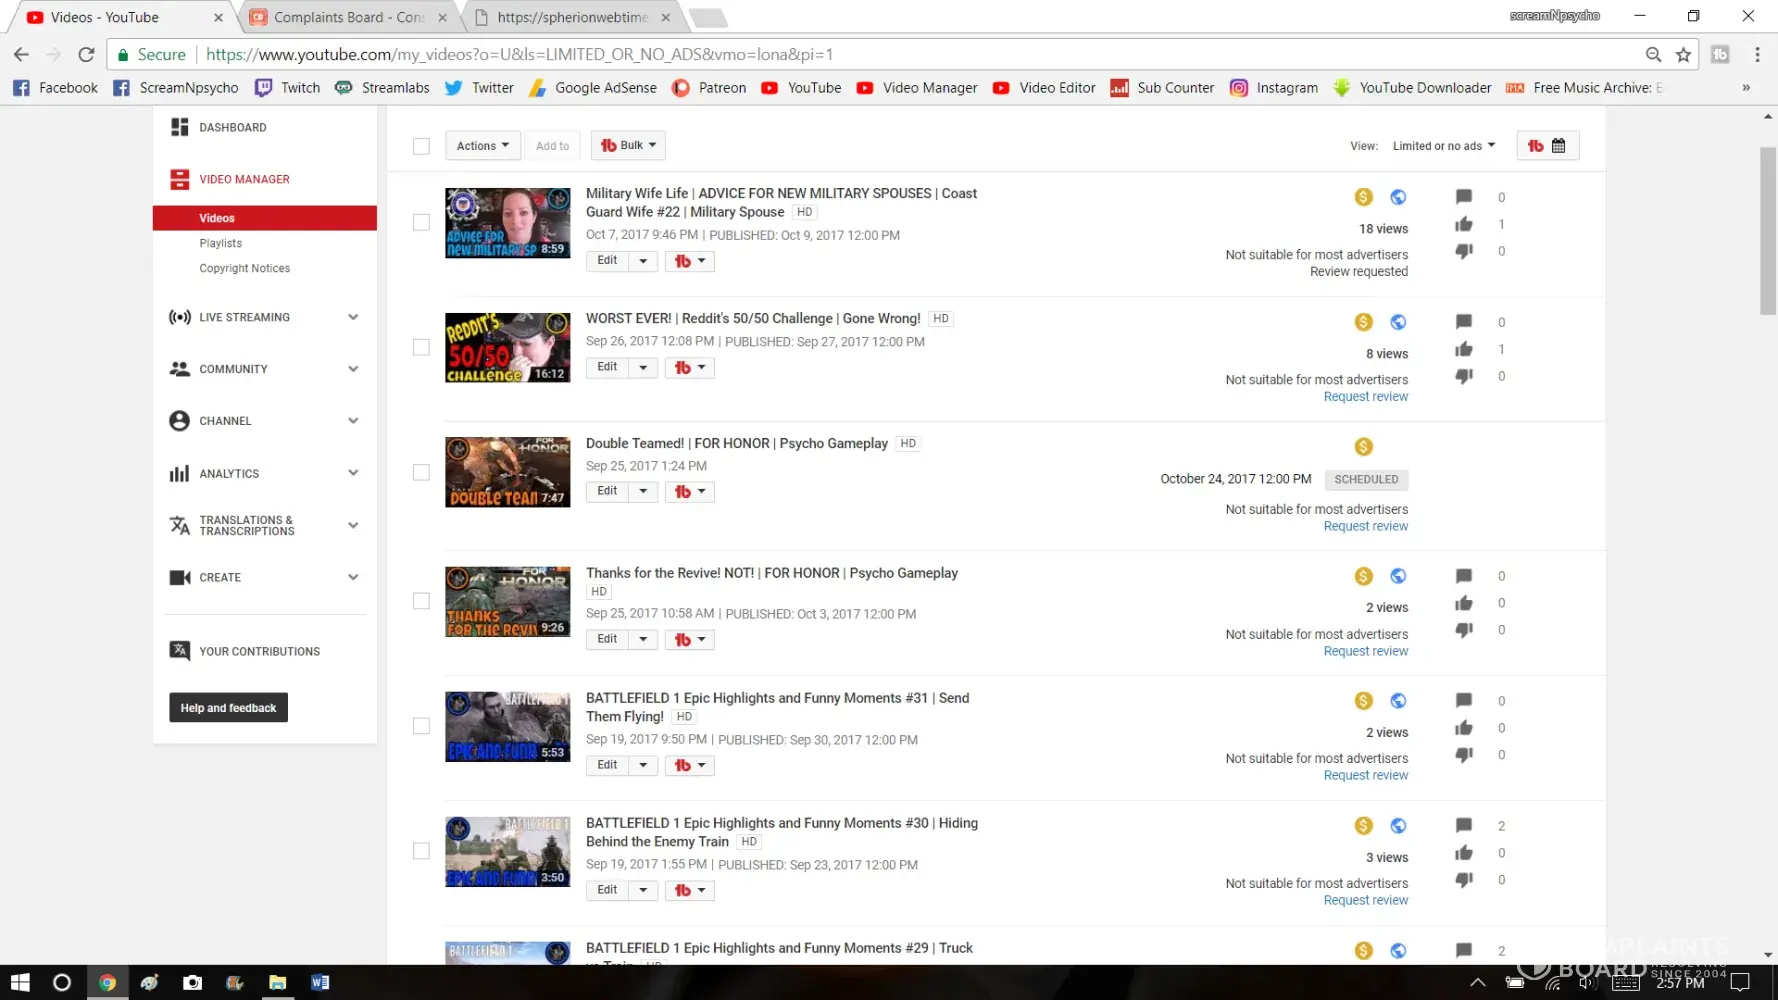The height and width of the screenshot is (1000, 1778).
Task: Click the Help and feedback button
Action: (228, 708)
